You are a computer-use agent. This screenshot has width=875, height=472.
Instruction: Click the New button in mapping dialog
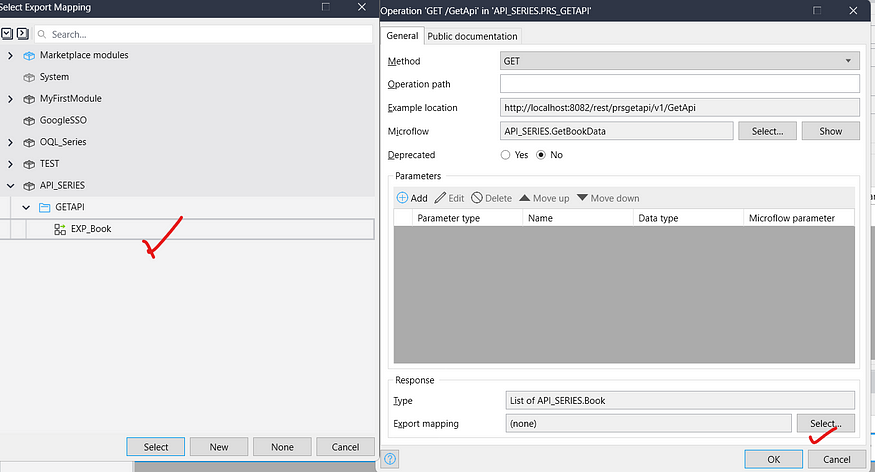tap(219, 447)
